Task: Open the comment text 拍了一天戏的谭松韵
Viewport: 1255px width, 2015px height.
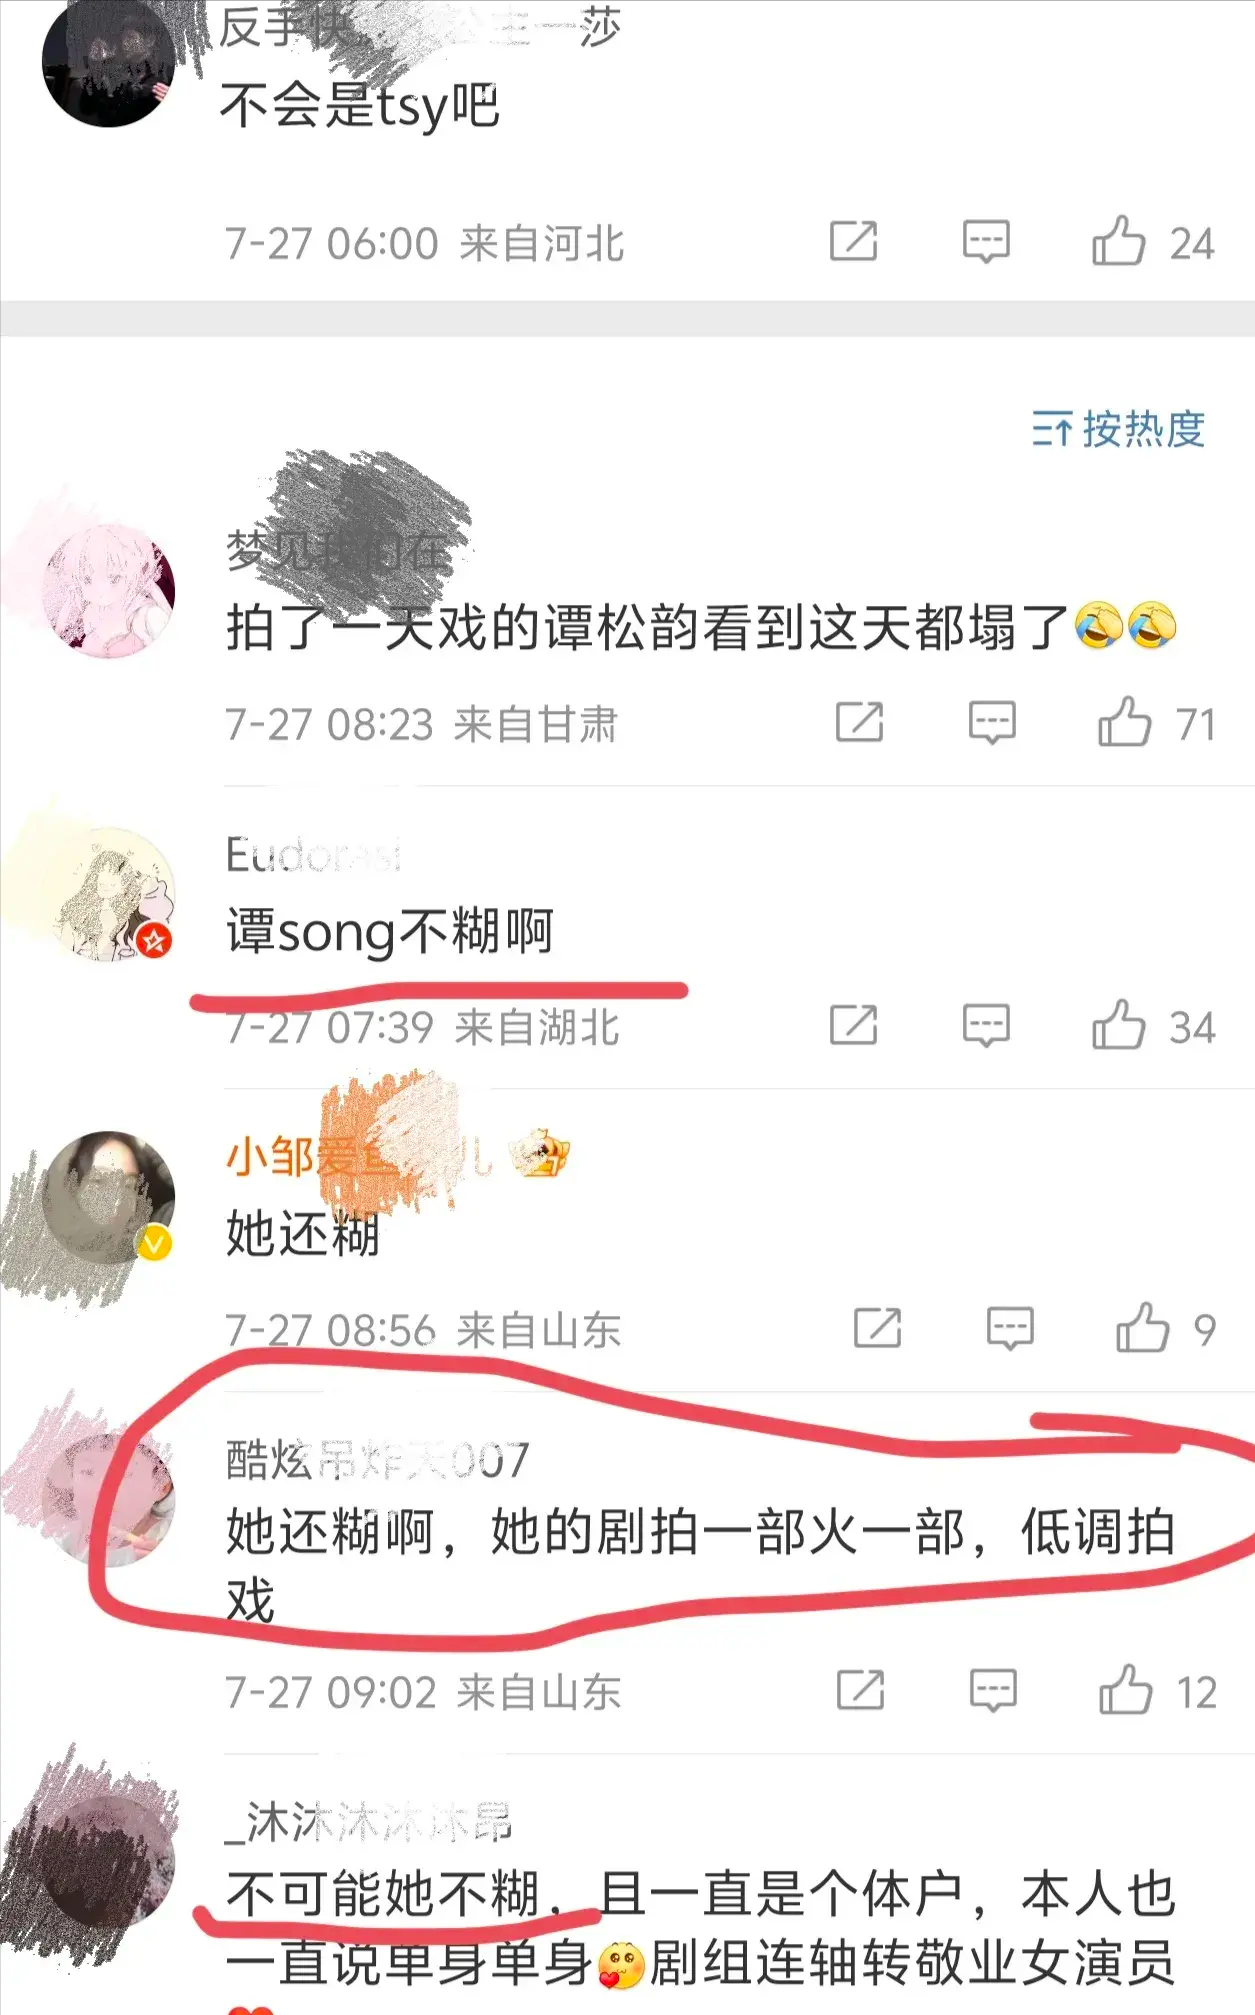Action: coord(701,628)
